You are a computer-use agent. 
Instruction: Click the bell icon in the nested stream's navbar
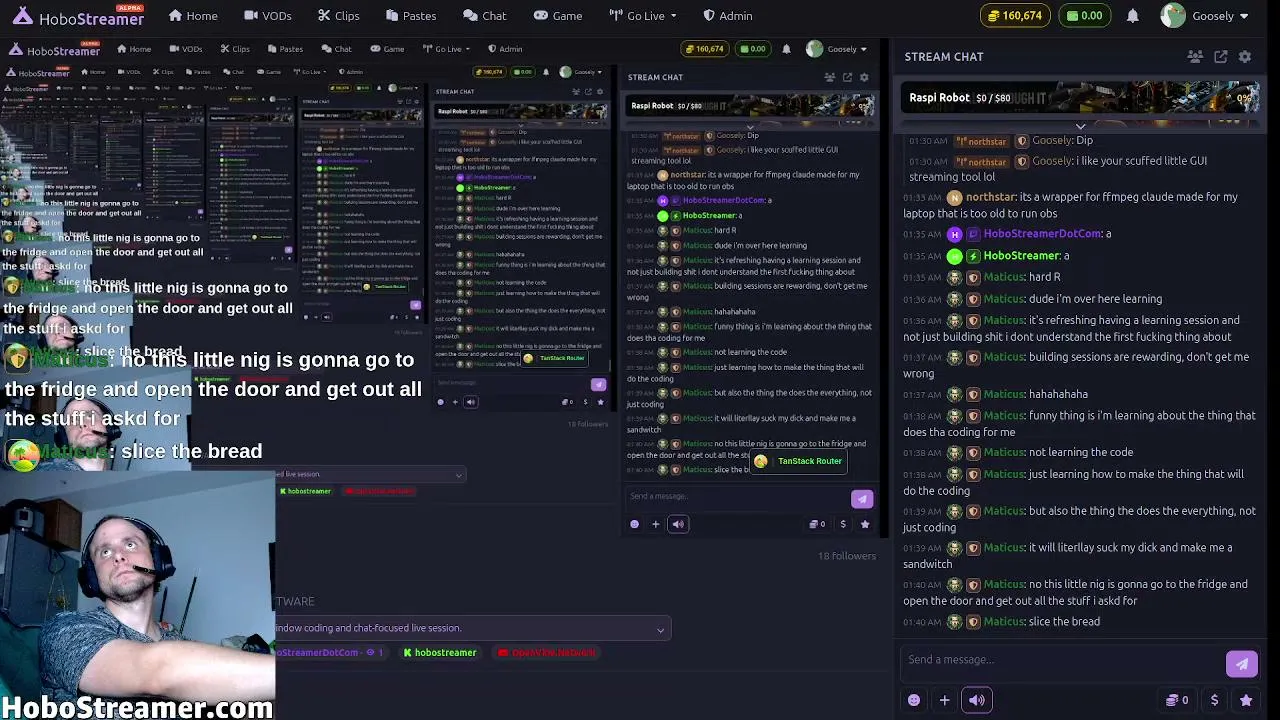(x=786, y=49)
